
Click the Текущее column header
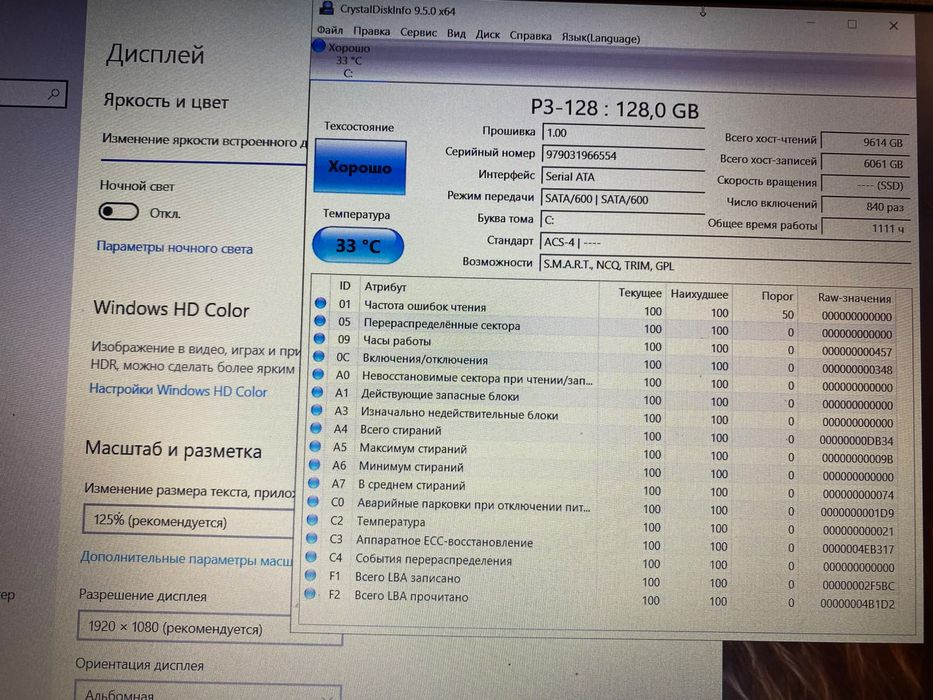[x=640, y=293]
